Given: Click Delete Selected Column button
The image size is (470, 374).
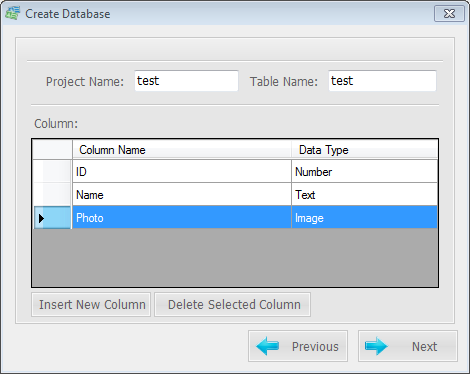Looking at the screenshot, I should coord(233,305).
